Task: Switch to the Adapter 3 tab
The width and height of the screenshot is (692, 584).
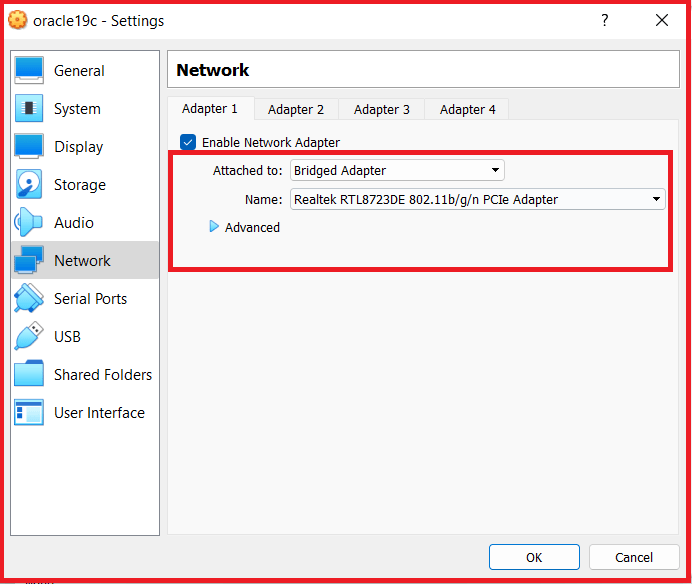Action: coord(382,109)
